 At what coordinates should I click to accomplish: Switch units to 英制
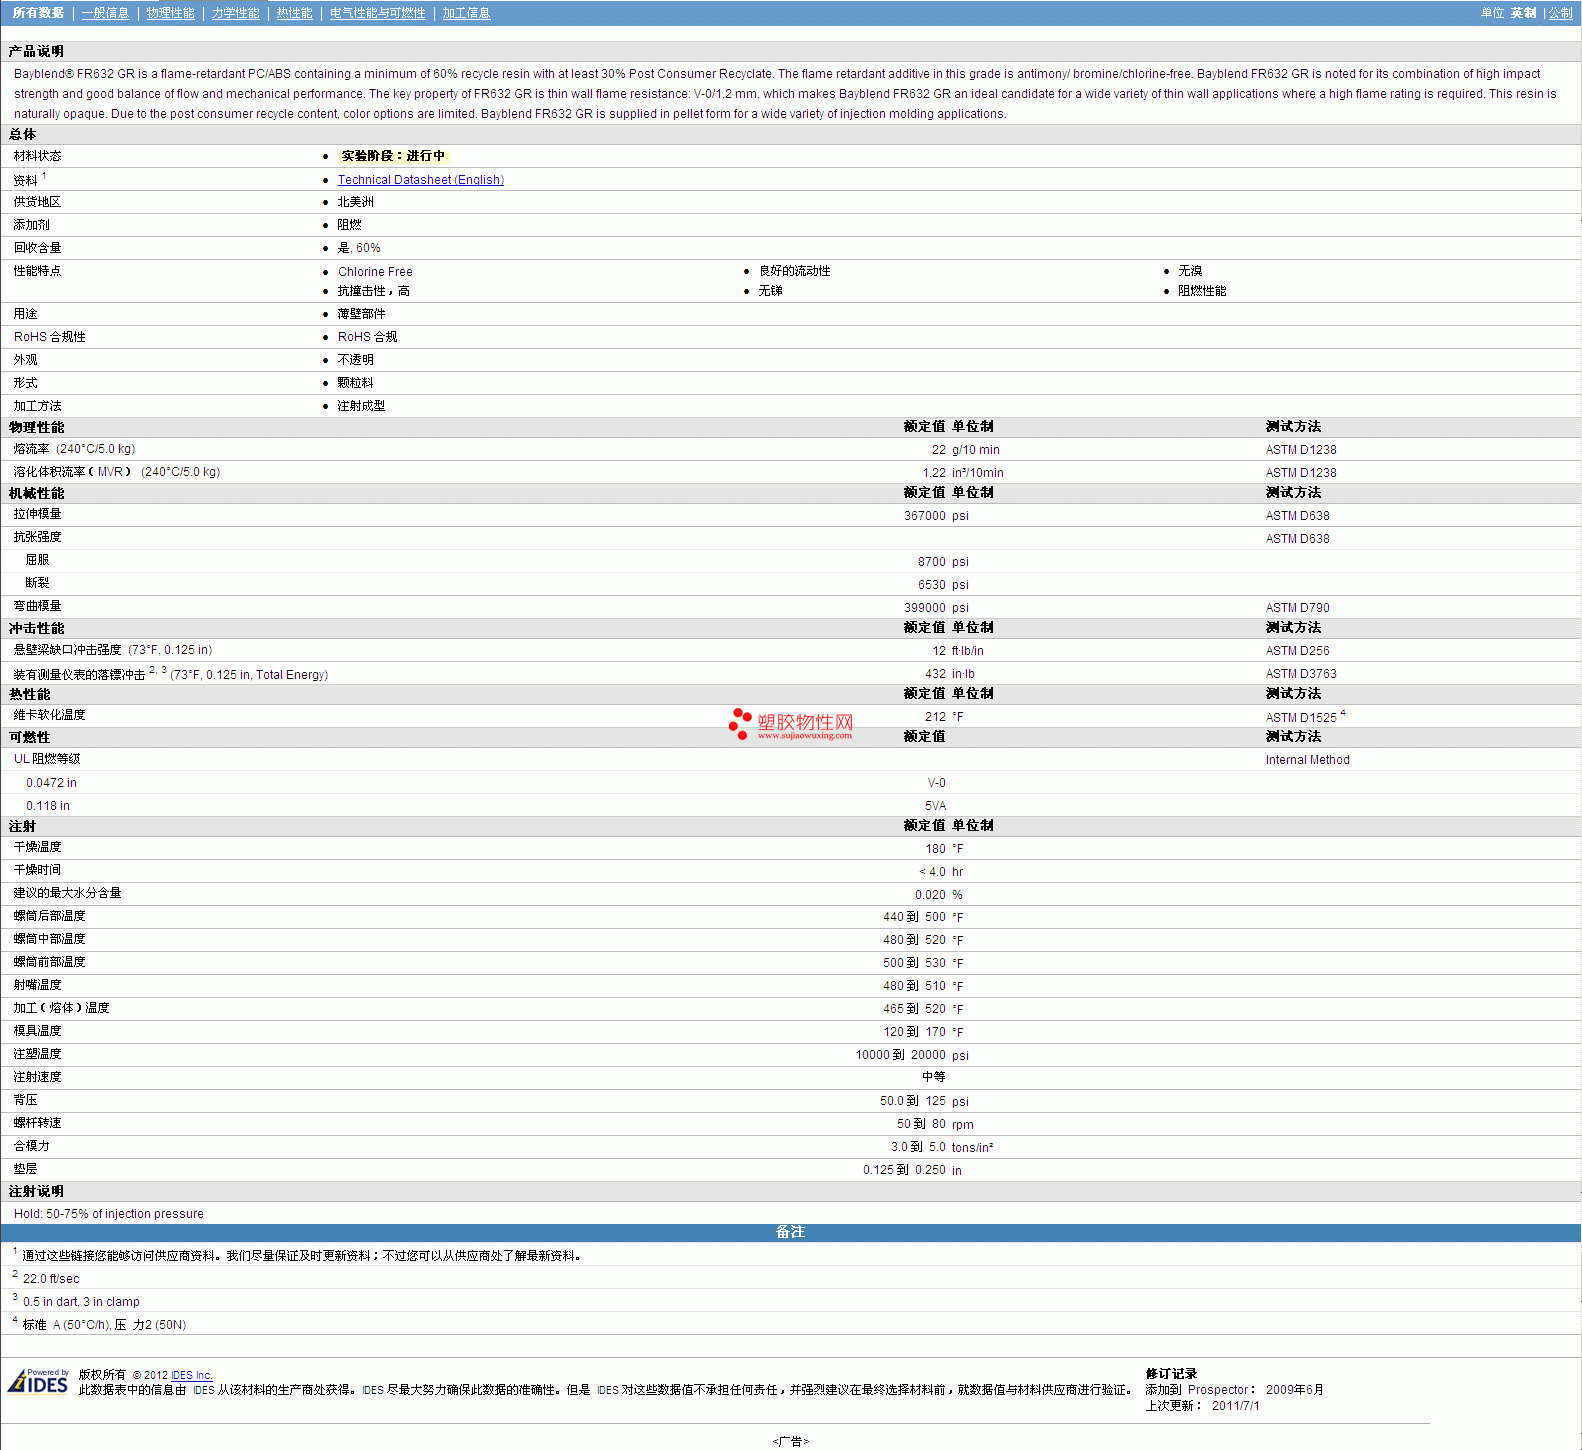(1523, 13)
